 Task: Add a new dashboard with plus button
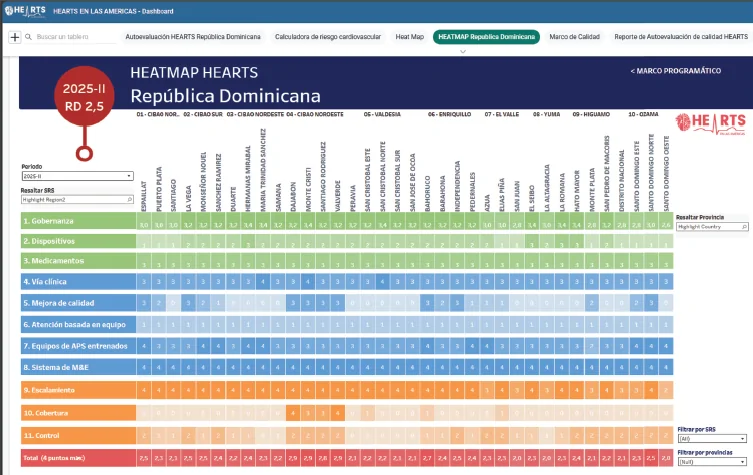pos(15,37)
